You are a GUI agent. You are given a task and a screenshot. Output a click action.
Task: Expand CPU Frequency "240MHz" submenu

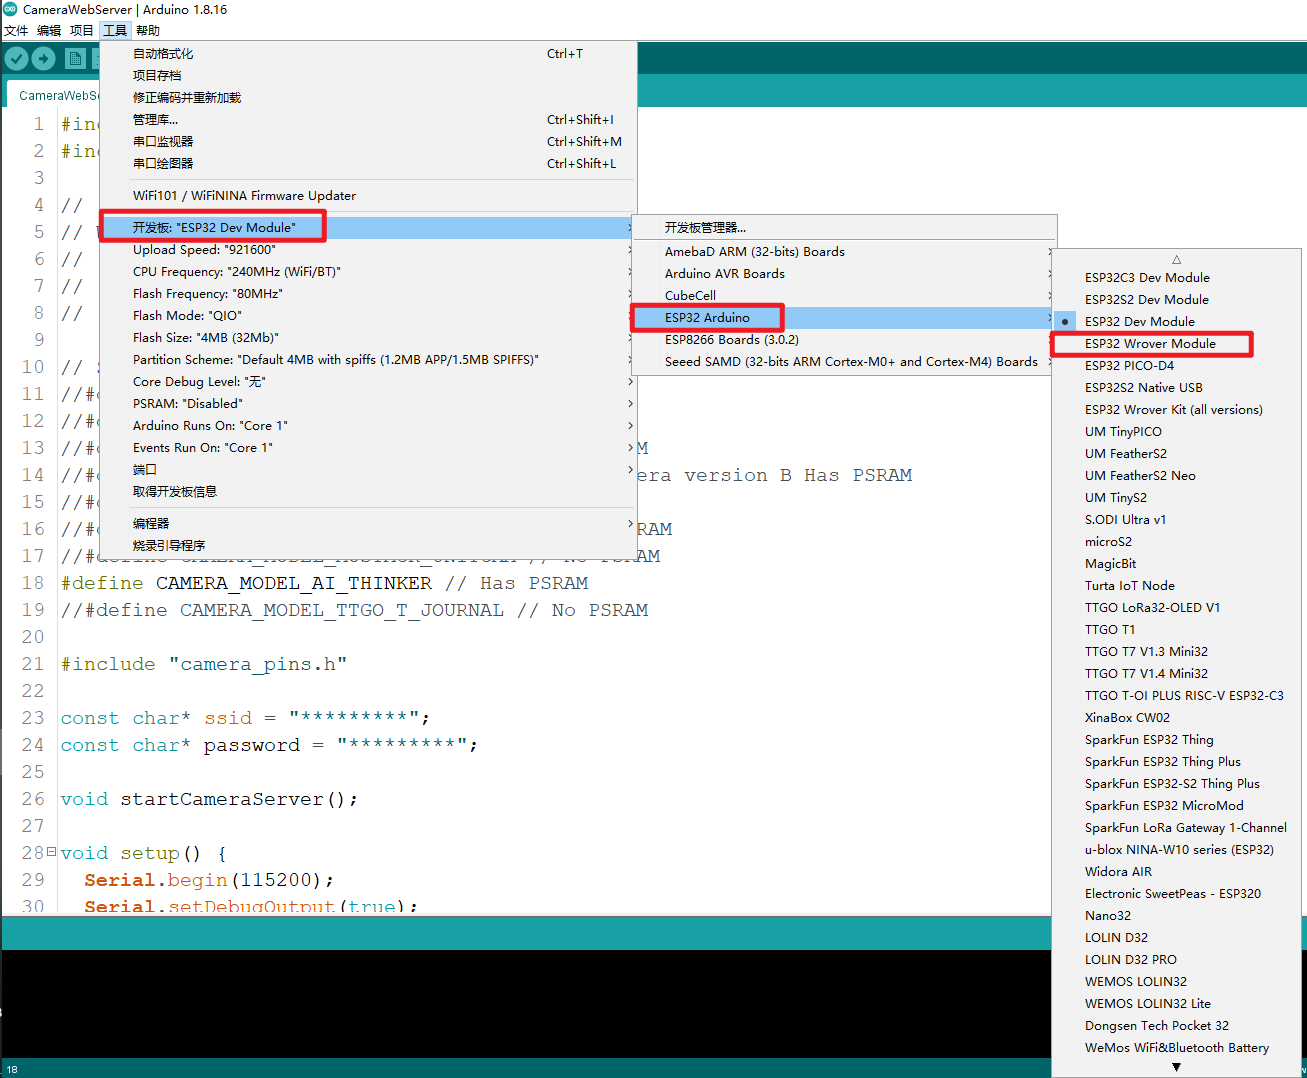click(368, 272)
